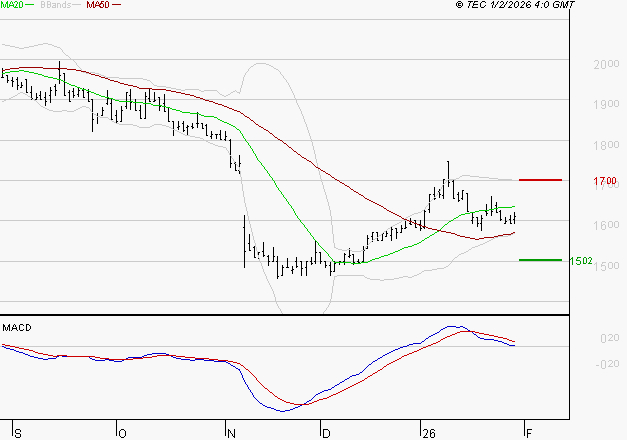Click the S month label on time axis
This screenshot has width=627, height=440.
click(18, 434)
